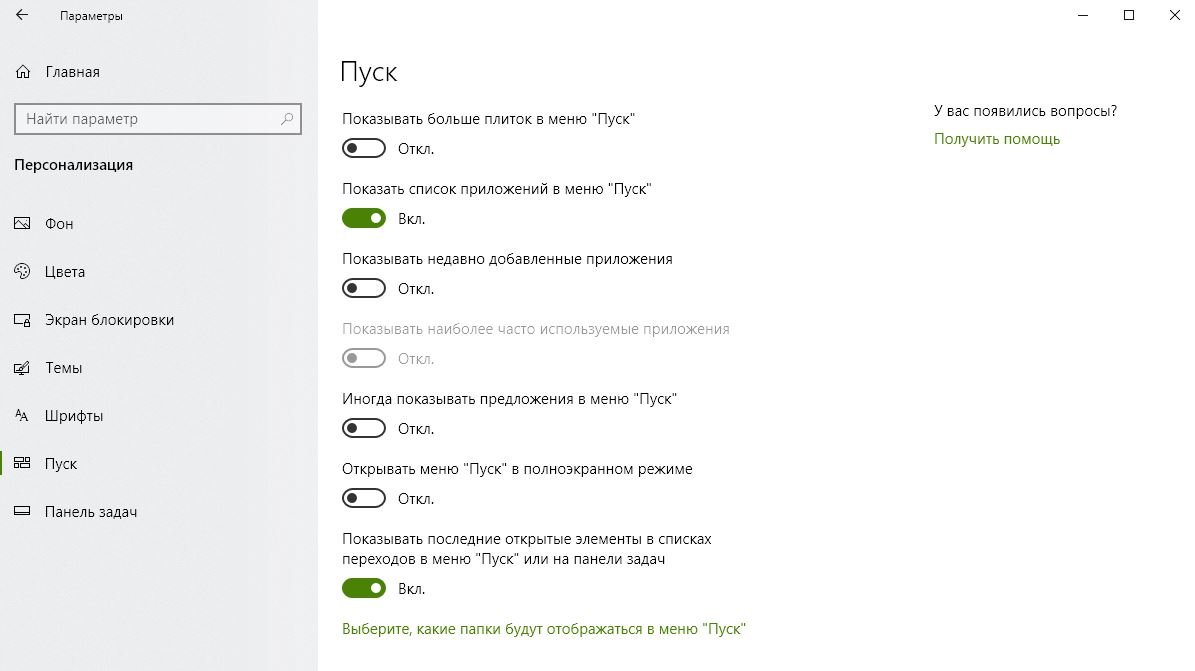This screenshot has width=1195, height=671.
Task: Toggle full-screen Пуск menu mode
Action: click(x=364, y=499)
